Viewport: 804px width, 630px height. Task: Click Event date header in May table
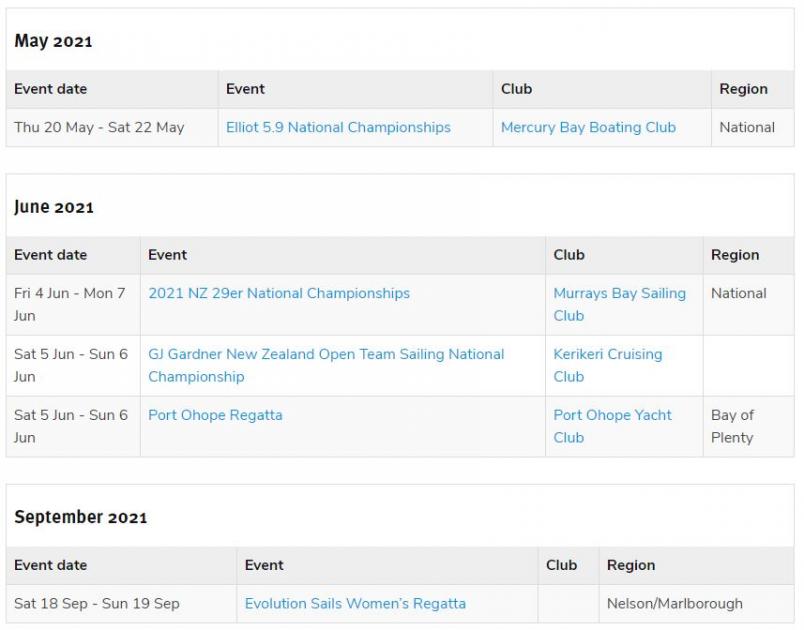pos(51,89)
